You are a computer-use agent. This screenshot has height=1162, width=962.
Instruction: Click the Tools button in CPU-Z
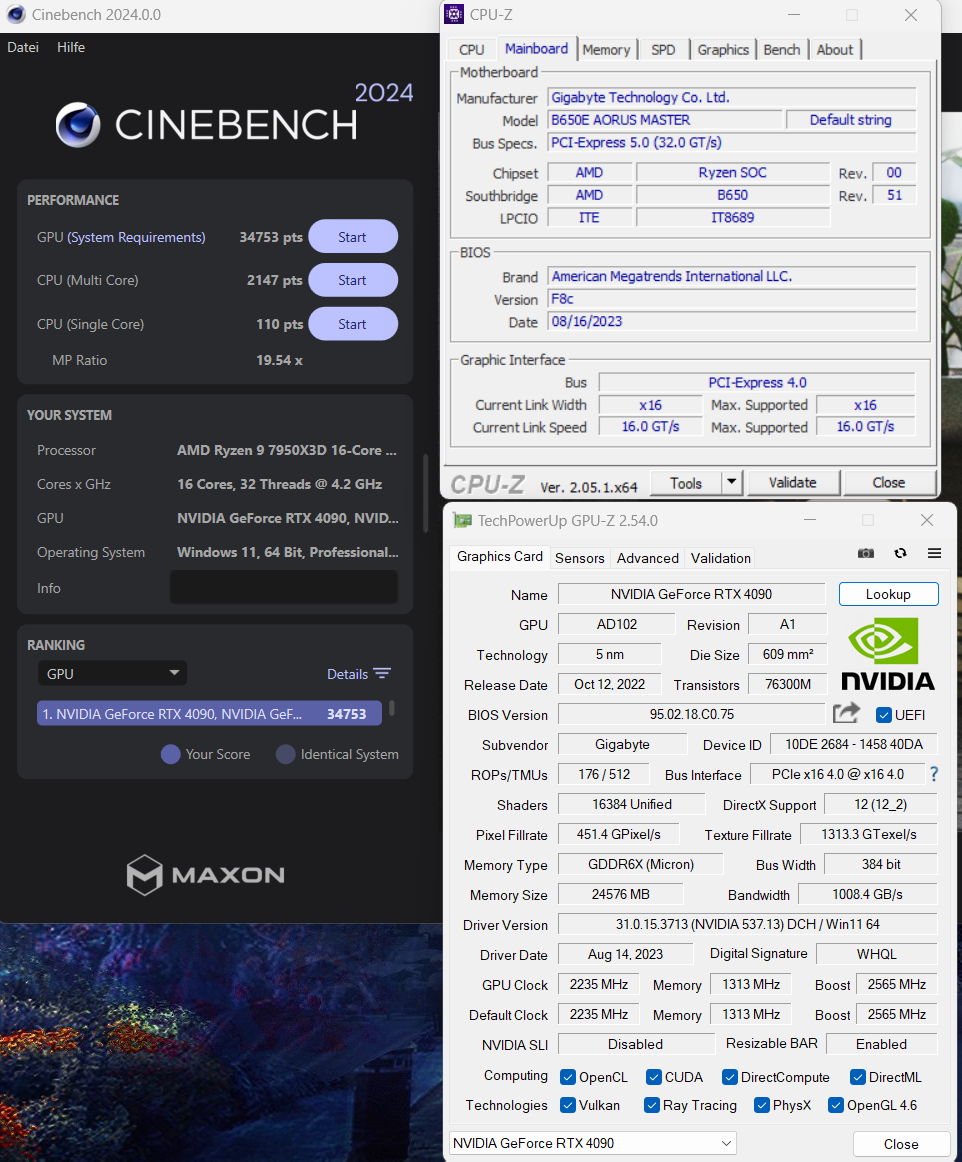(686, 482)
